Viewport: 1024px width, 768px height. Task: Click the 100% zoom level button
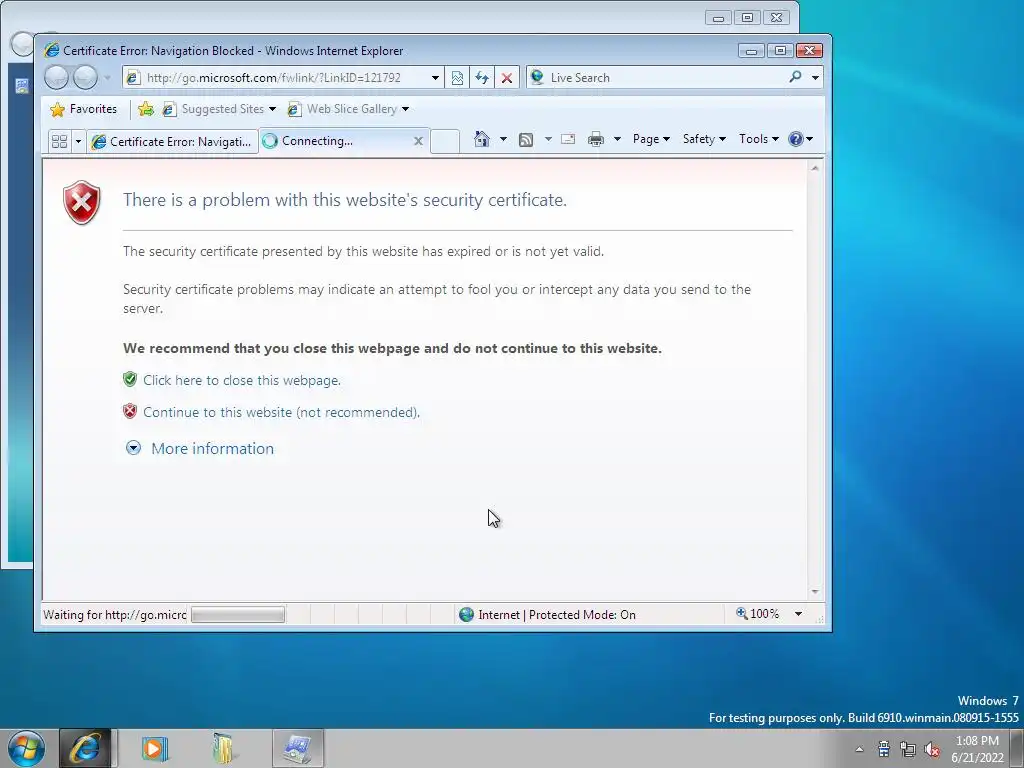758,614
